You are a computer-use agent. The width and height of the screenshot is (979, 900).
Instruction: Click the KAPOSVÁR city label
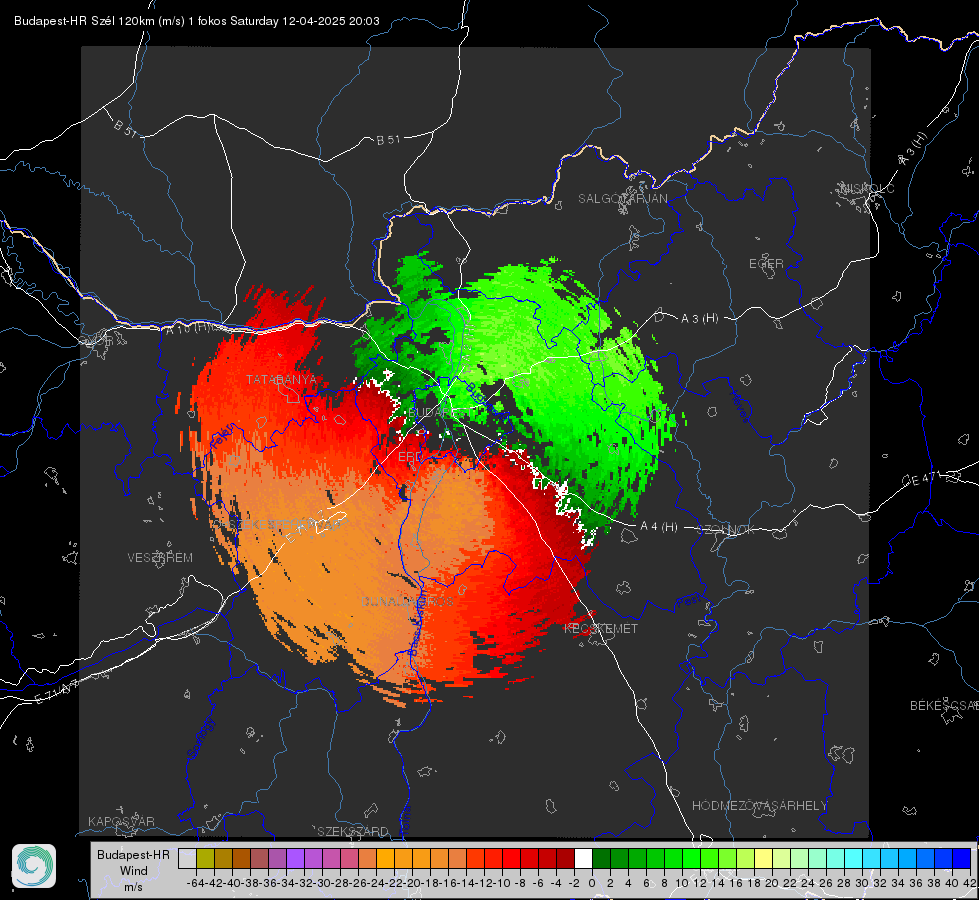click(x=121, y=821)
